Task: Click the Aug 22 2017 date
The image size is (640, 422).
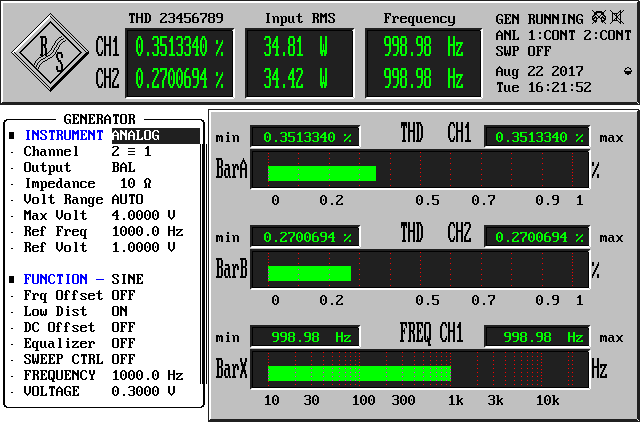Action: pyautogui.click(x=539, y=71)
